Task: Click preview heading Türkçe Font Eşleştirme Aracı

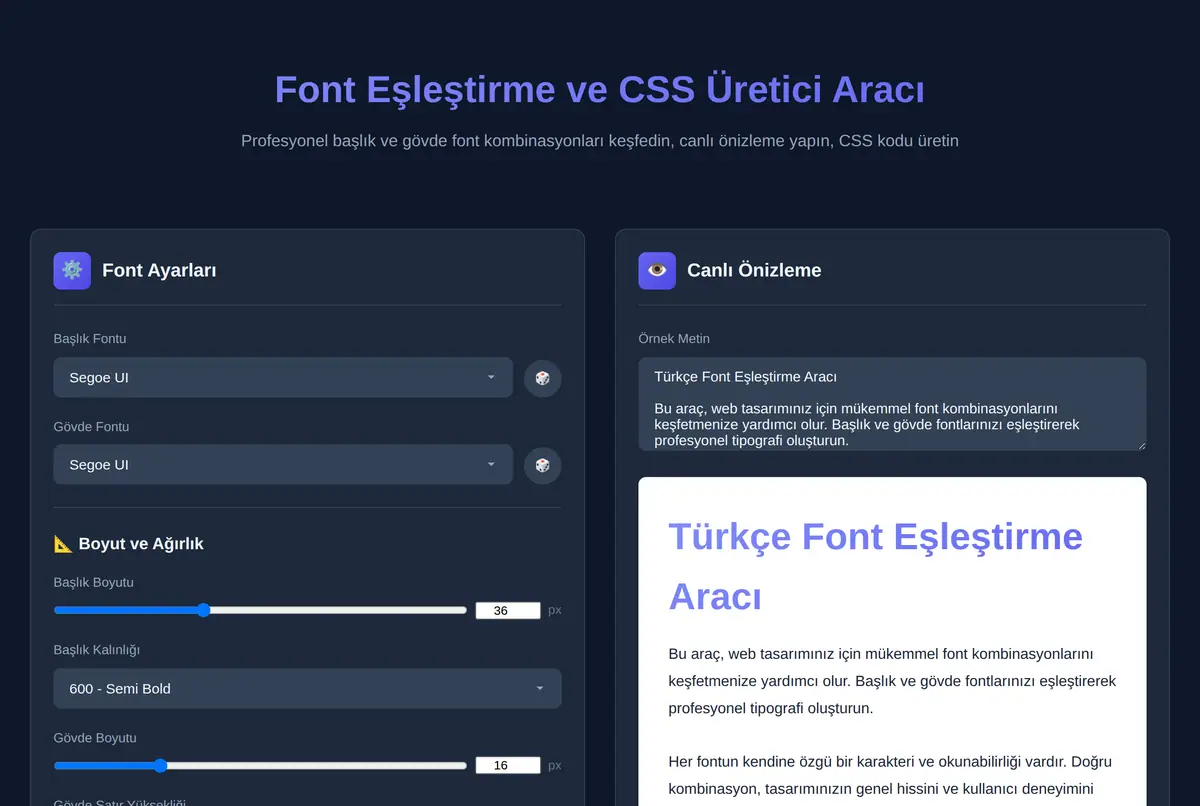Action: (875, 567)
